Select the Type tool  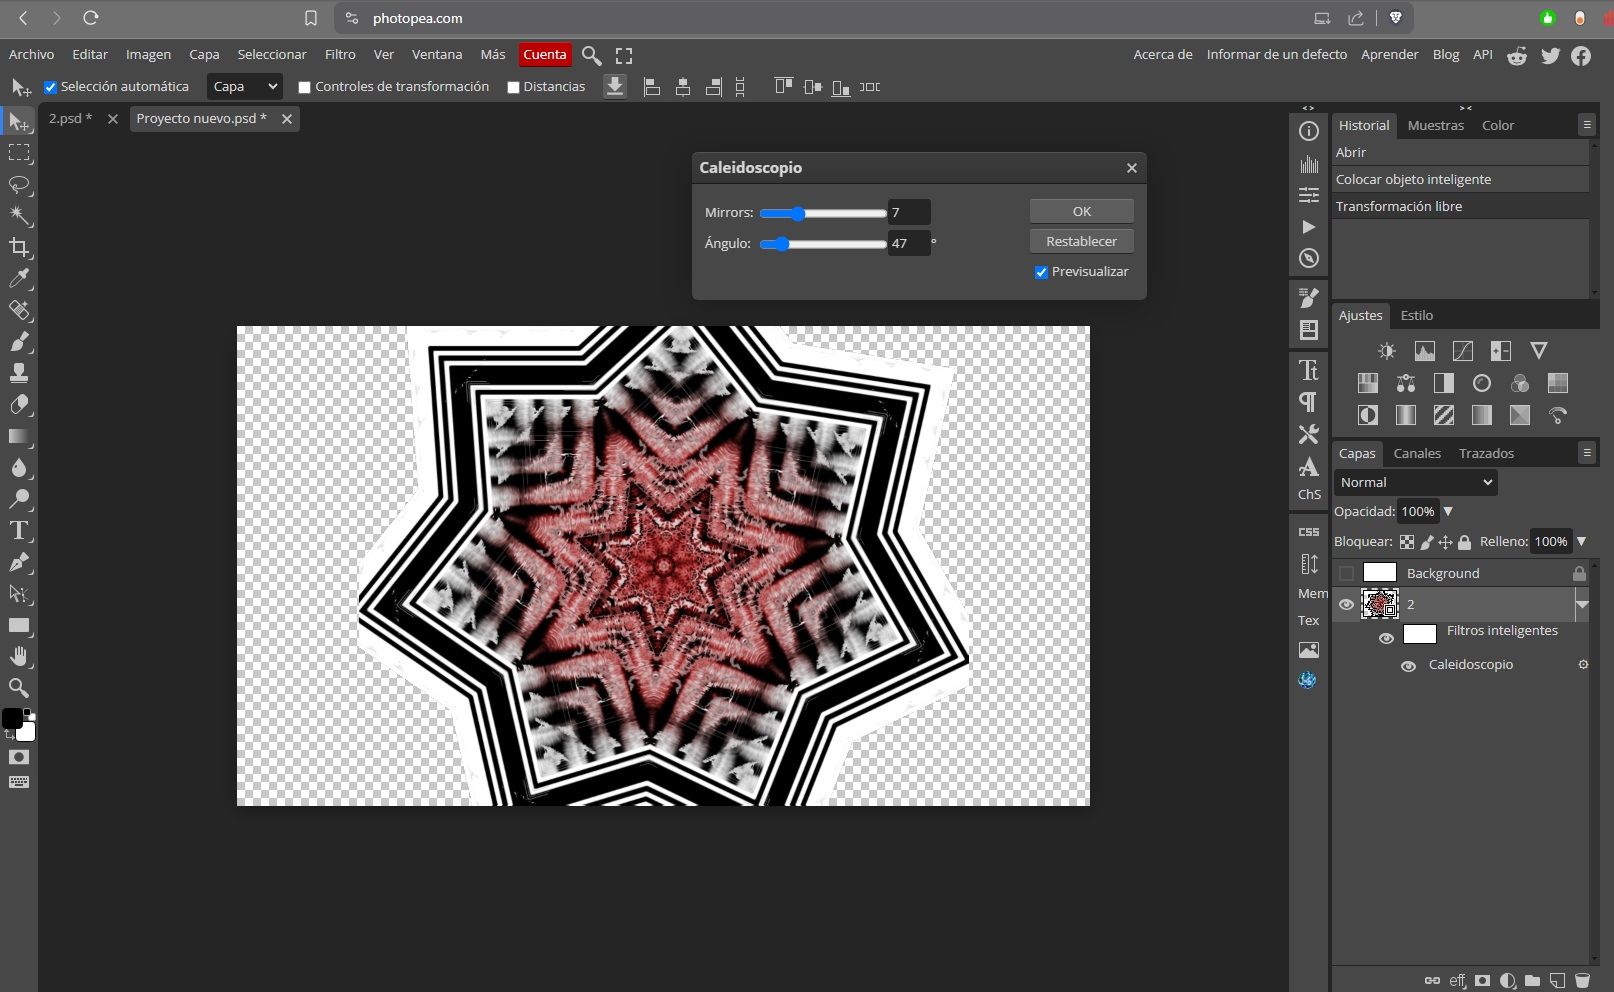coord(19,531)
